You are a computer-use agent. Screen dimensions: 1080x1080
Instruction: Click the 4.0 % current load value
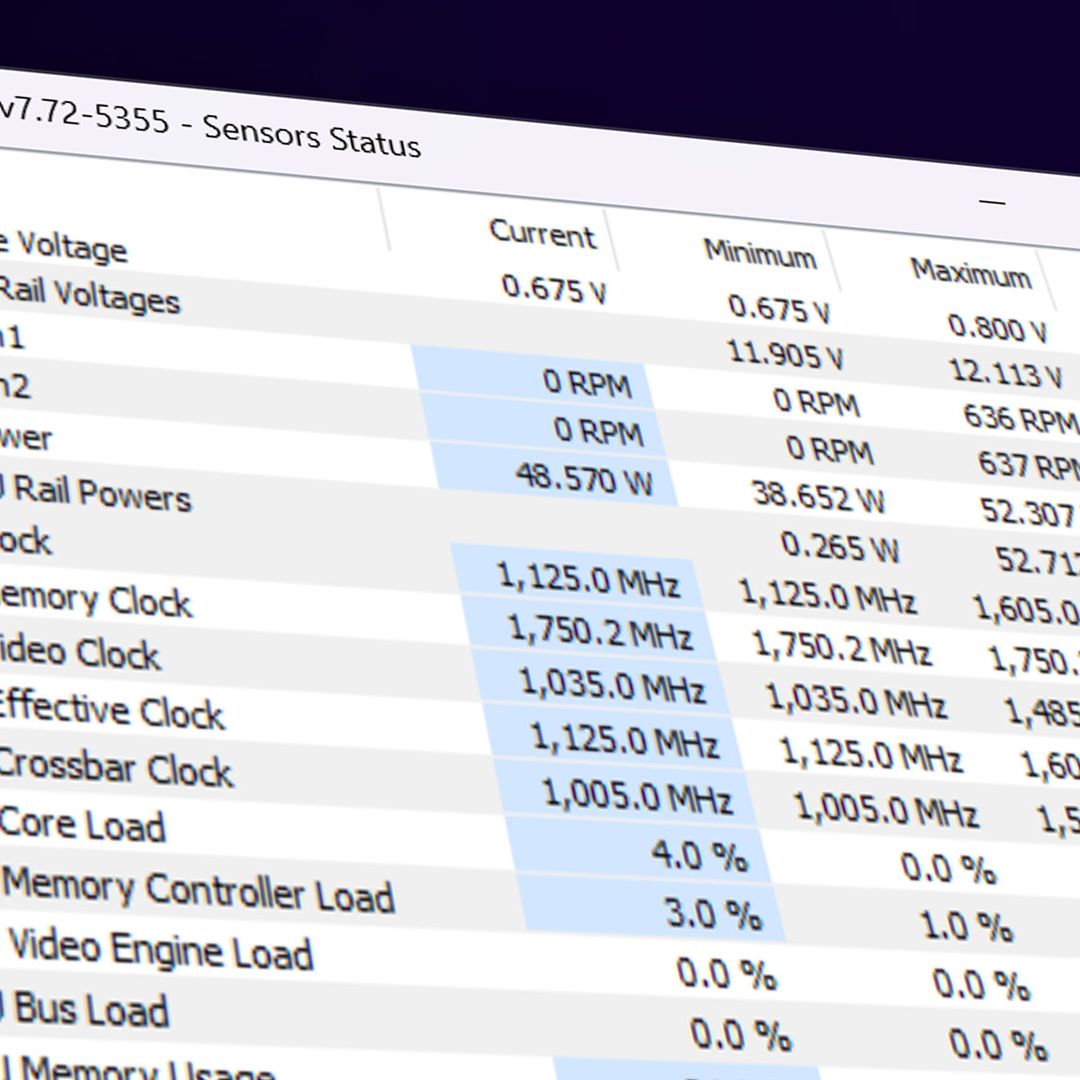pyautogui.click(x=699, y=856)
